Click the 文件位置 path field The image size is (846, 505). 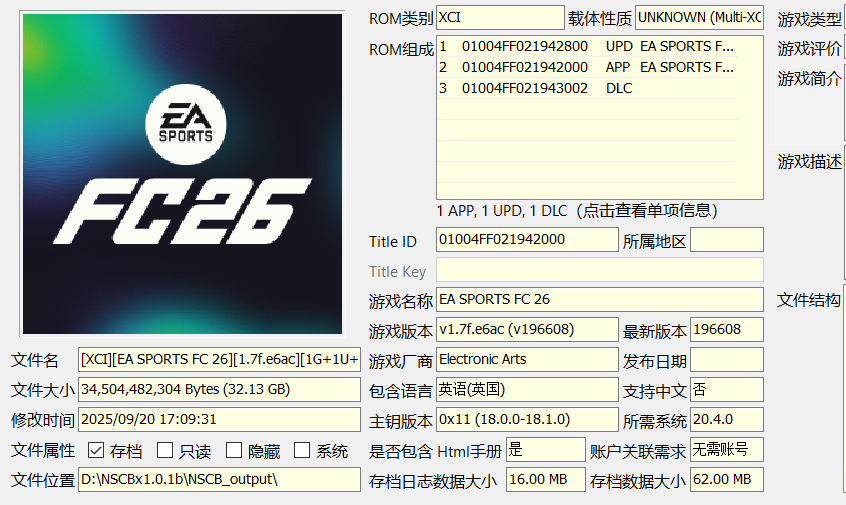pyautogui.click(x=219, y=479)
